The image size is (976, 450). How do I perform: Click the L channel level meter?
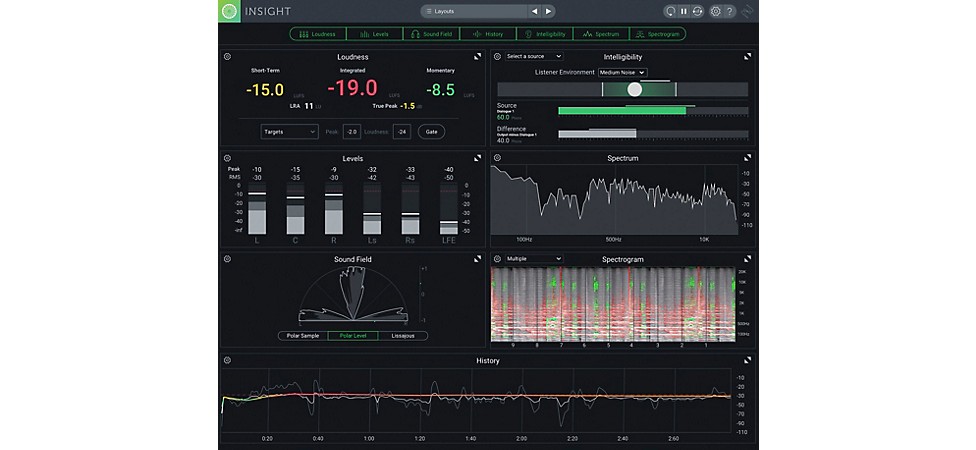point(257,209)
